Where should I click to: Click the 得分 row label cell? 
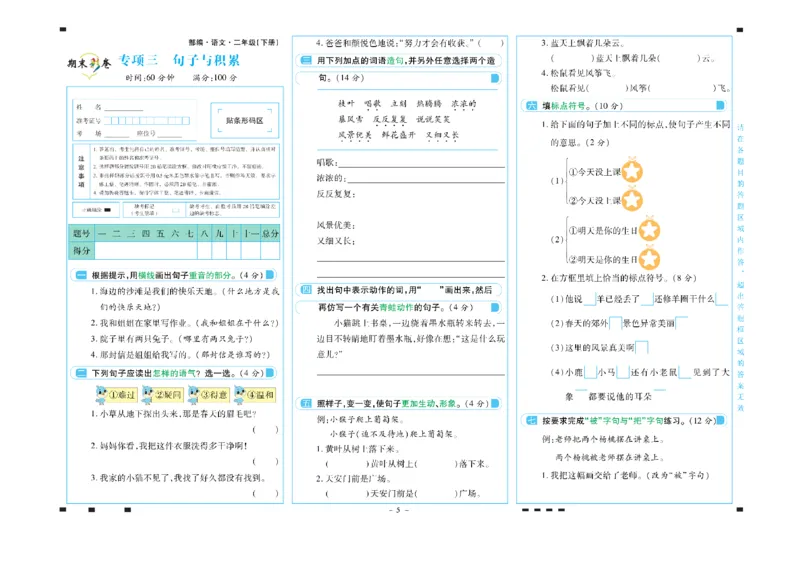pos(82,251)
